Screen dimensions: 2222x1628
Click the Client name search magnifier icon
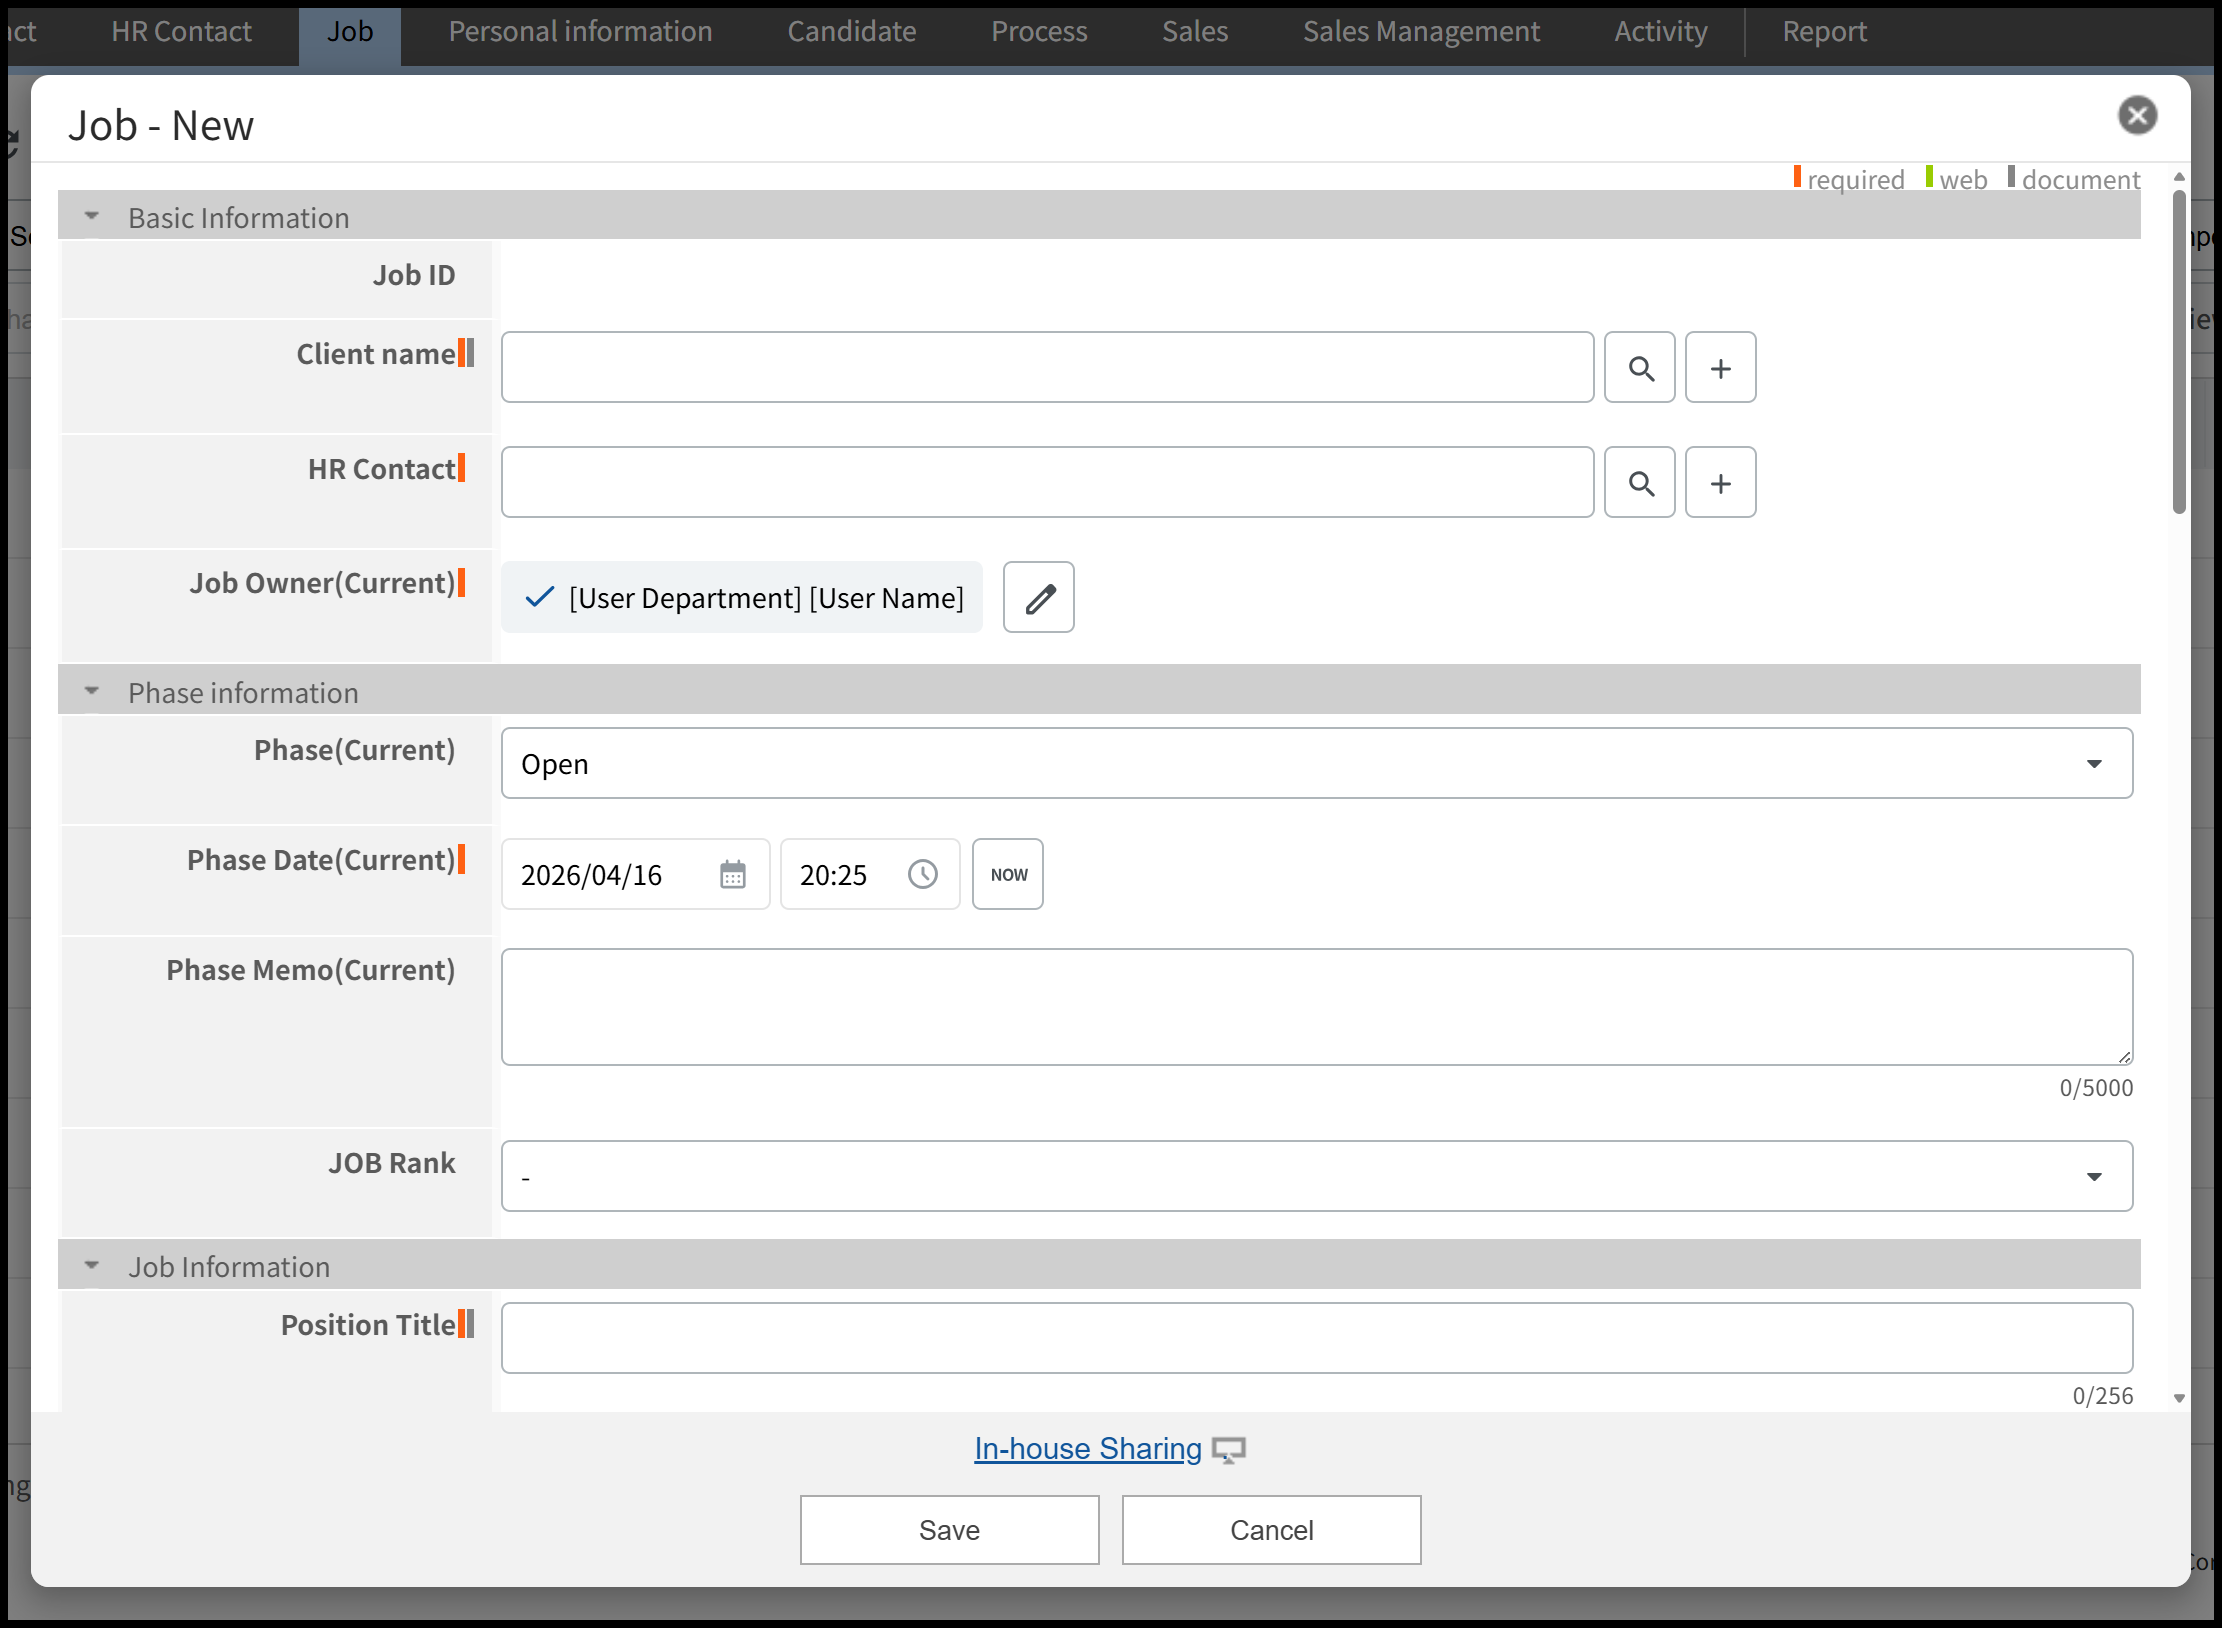(1639, 368)
